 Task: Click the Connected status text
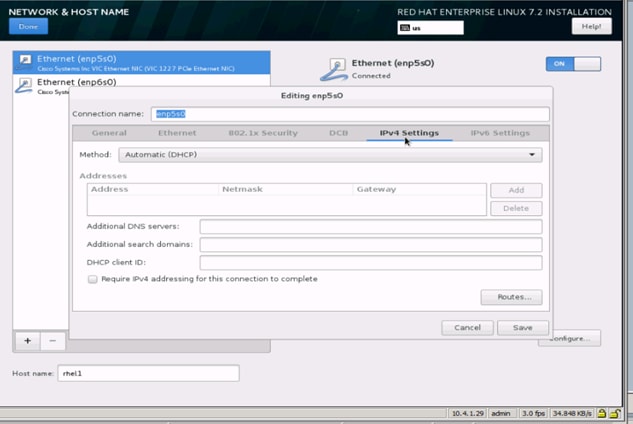pyautogui.click(x=371, y=76)
